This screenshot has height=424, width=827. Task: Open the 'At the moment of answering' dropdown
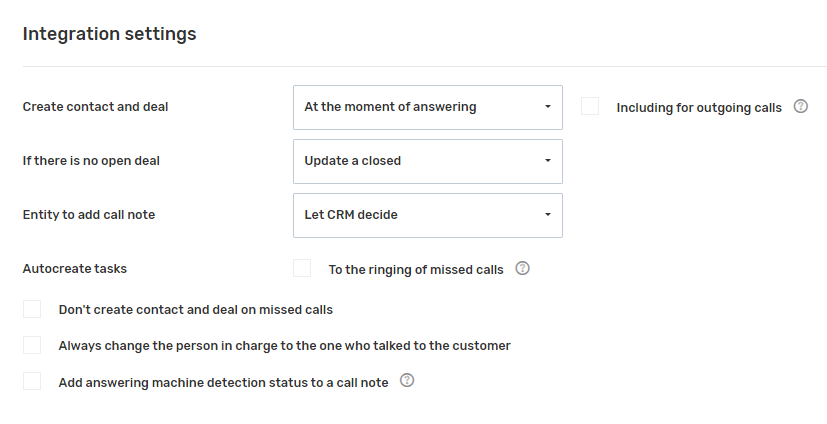427,107
